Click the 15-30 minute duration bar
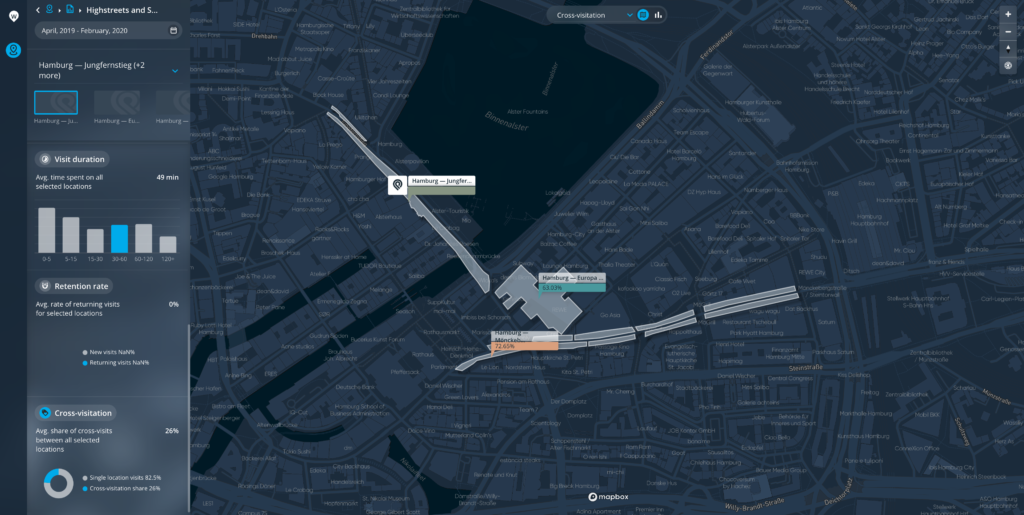Image resolution: width=1024 pixels, height=515 pixels. click(95, 241)
